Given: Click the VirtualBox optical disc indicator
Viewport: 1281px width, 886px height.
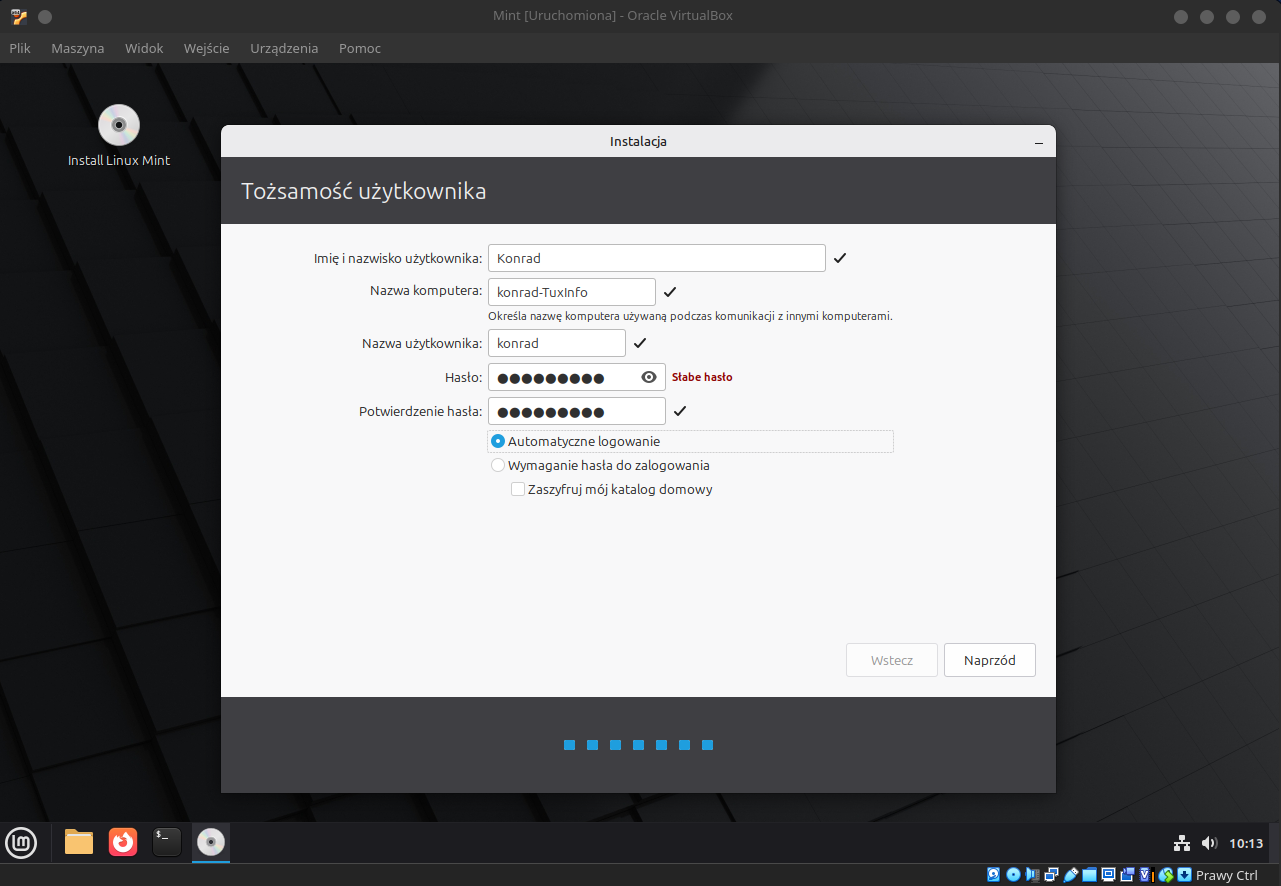Looking at the screenshot, I should [1013, 875].
